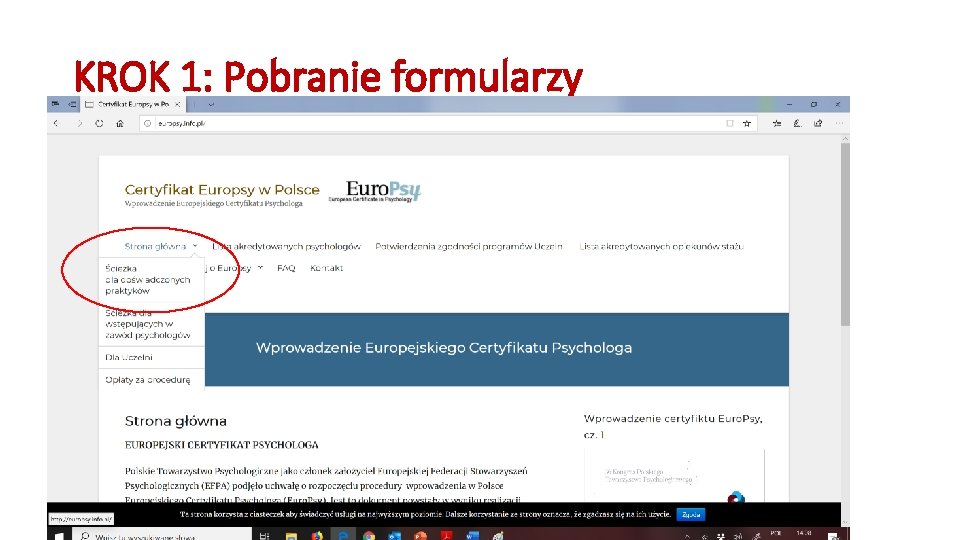The image size is (960, 540).
Task: Click the Certyfikat Europsy w Polsce site title
Action: click(222, 190)
